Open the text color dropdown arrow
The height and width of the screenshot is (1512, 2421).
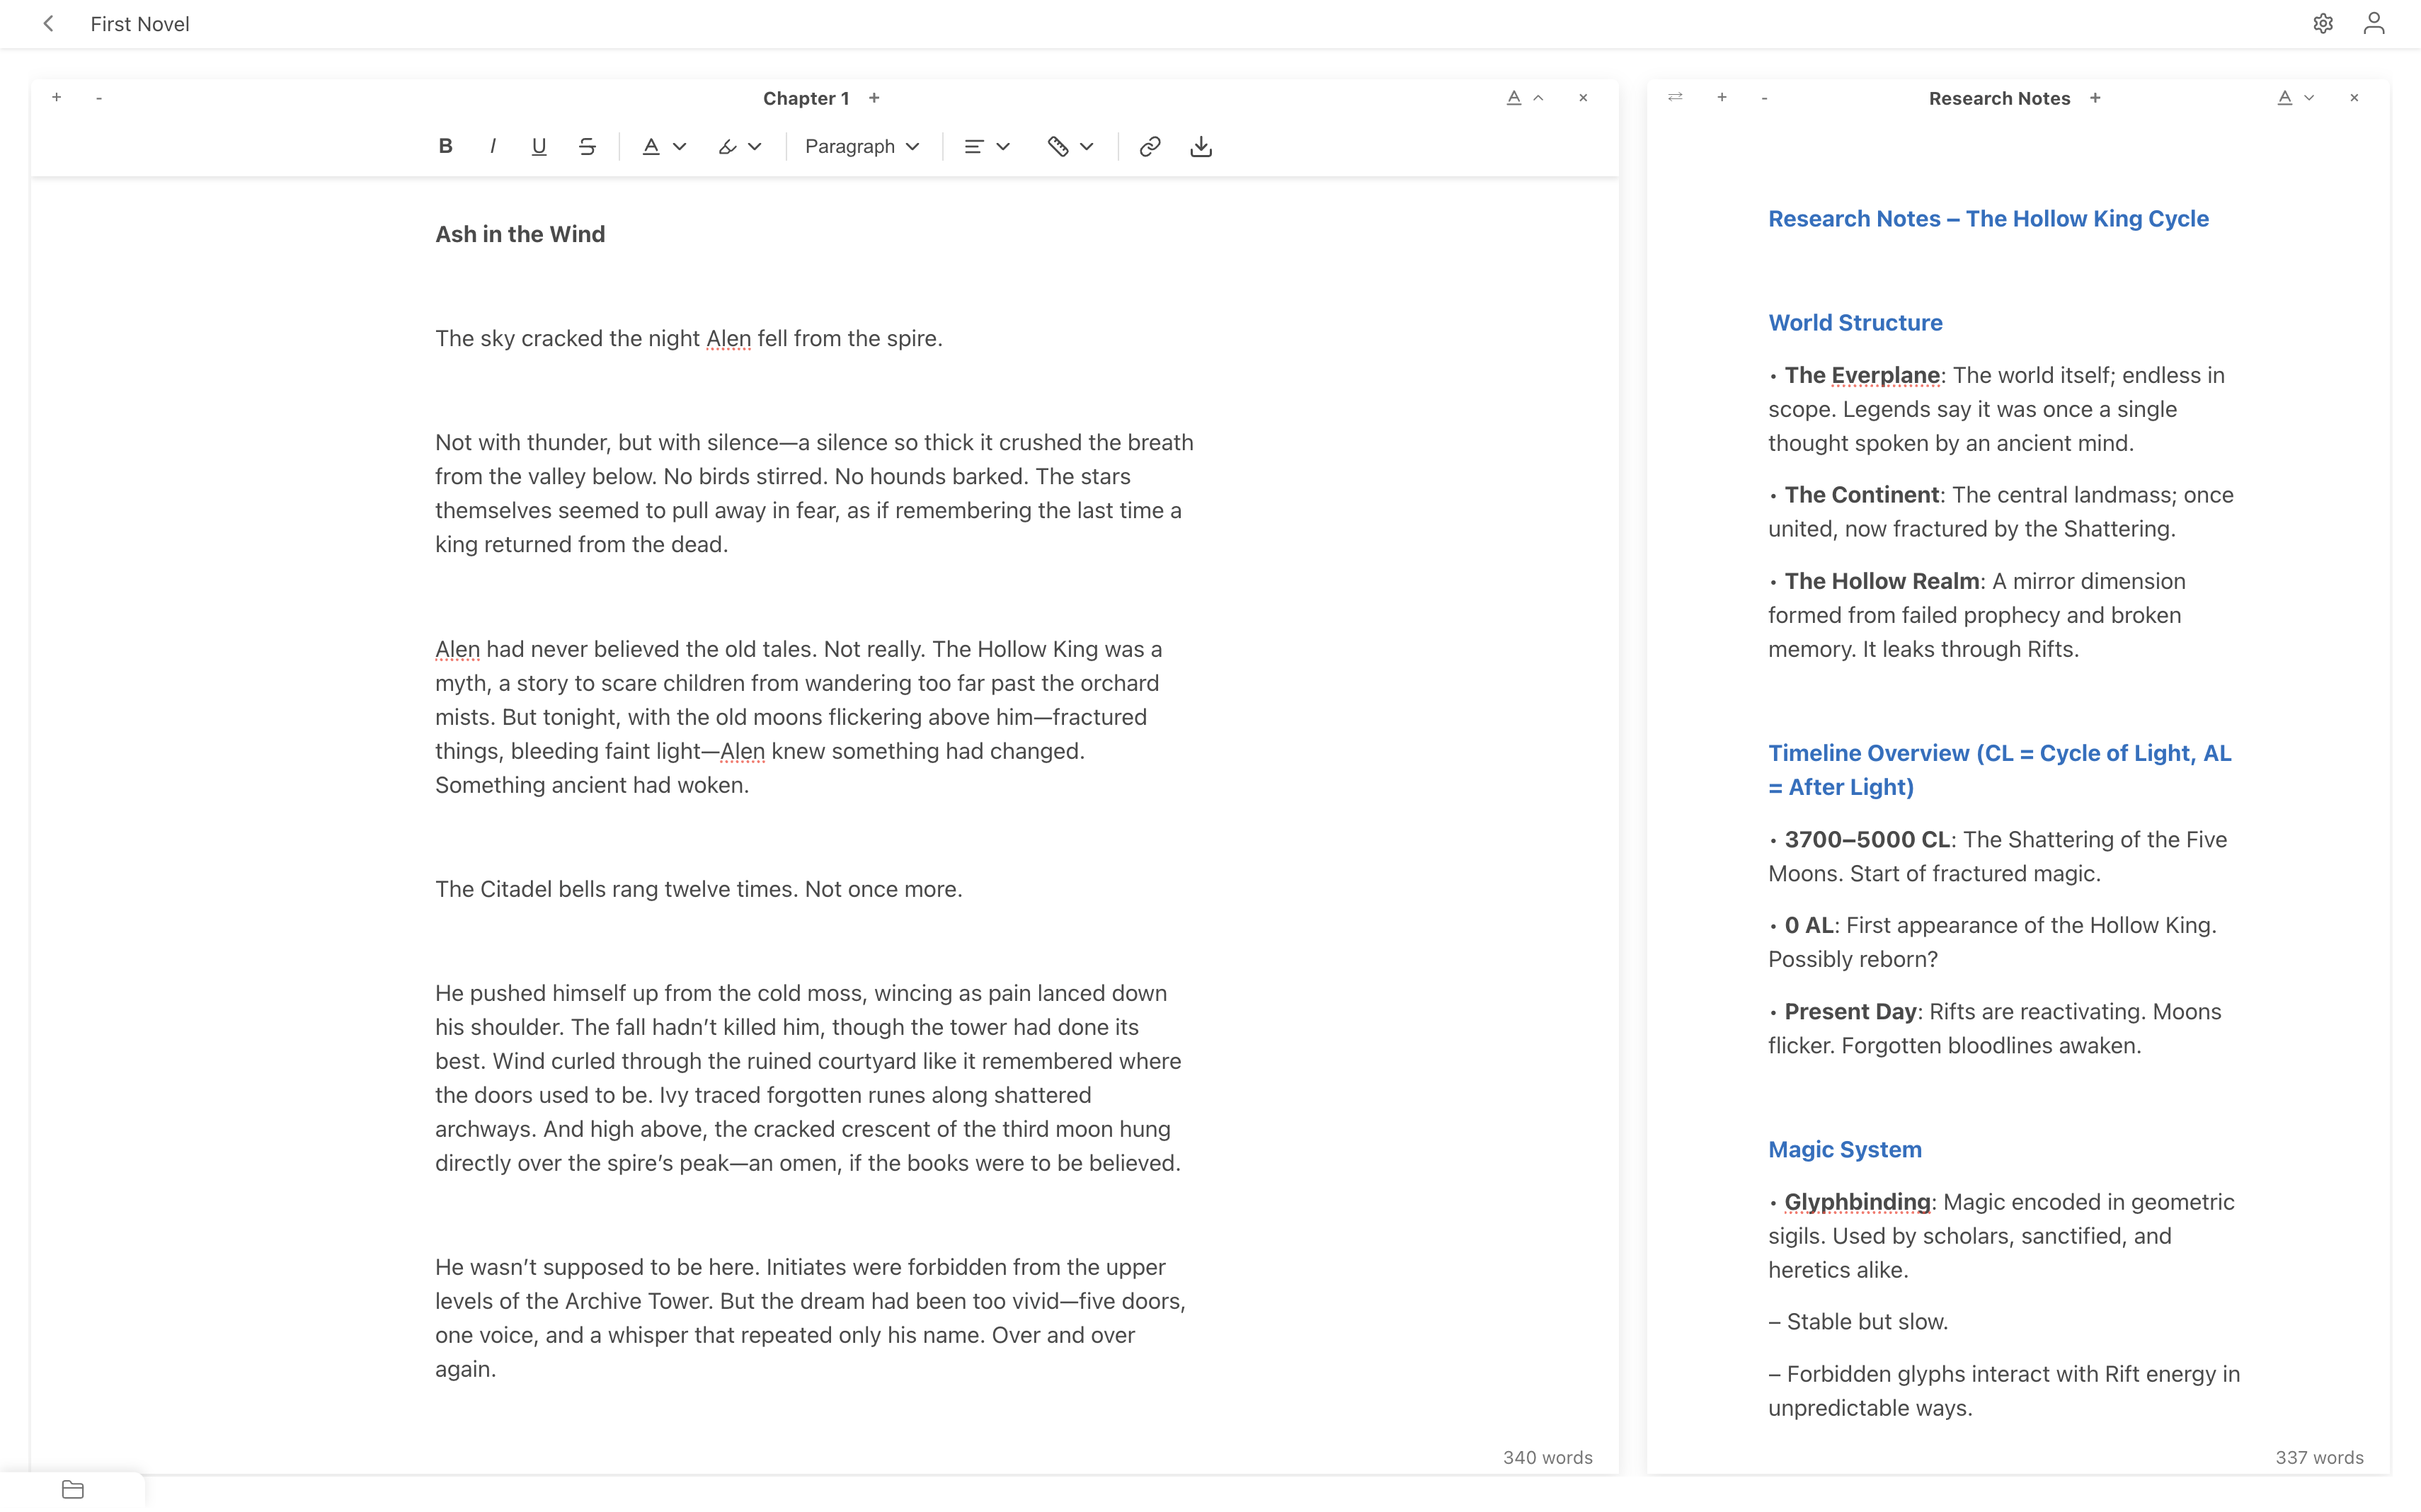tap(680, 146)
